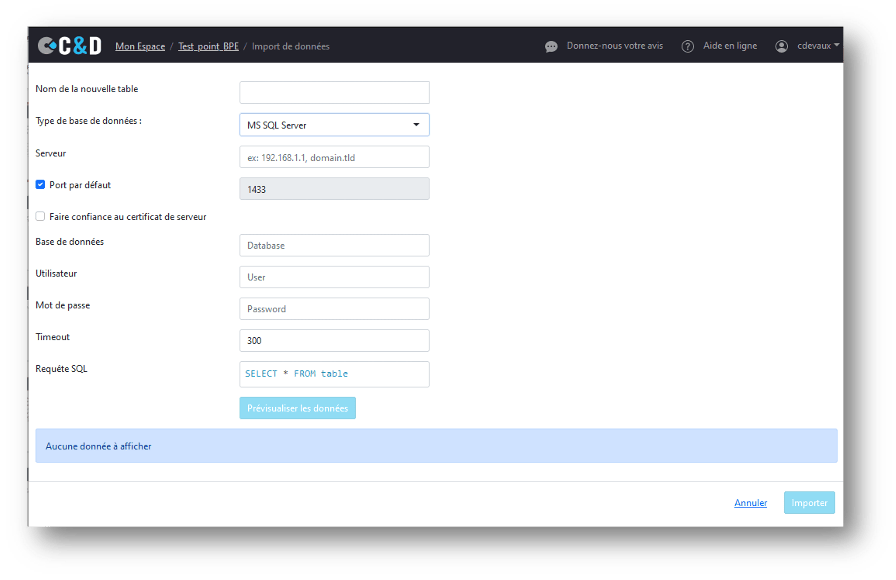The width and height of the screenshot is (896, 580).
Task: Click the feedback speech bubble icon
Action: (551, 47)
